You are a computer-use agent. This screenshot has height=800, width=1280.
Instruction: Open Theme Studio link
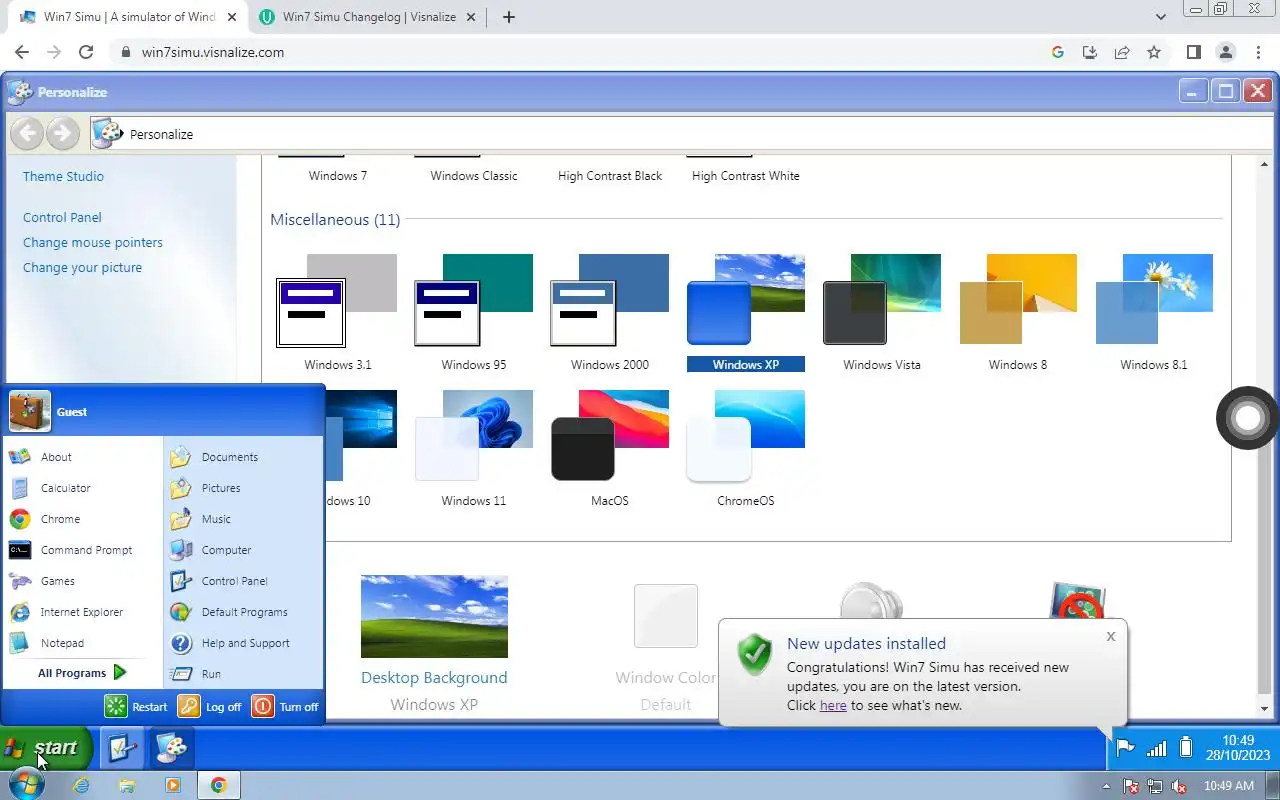click(x=63, y=176)
